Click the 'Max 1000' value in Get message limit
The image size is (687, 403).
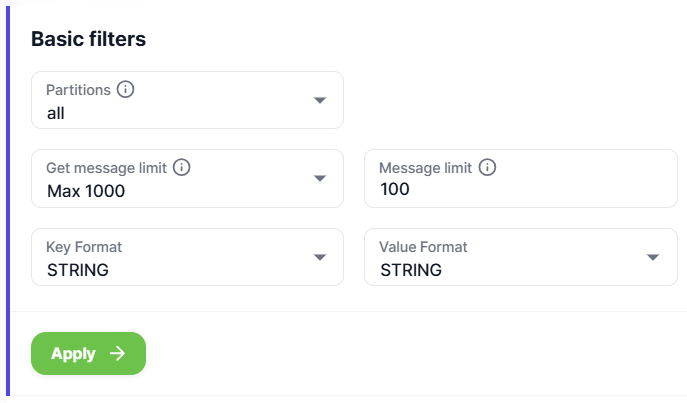click(86, 191)
